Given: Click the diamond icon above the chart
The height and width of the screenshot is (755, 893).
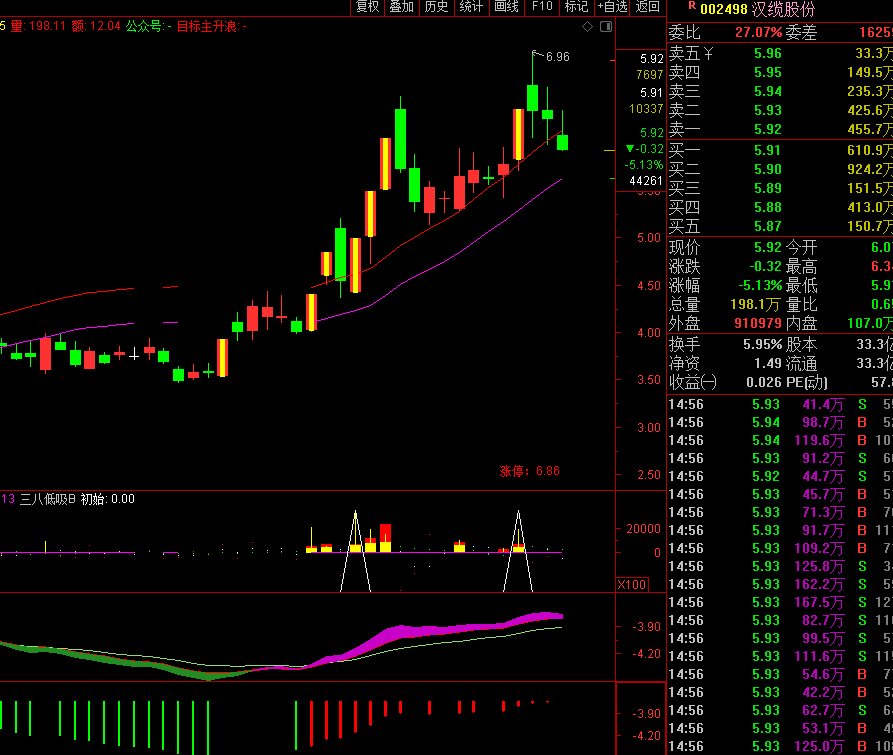Looking at the screenshot, I should 587,26.
